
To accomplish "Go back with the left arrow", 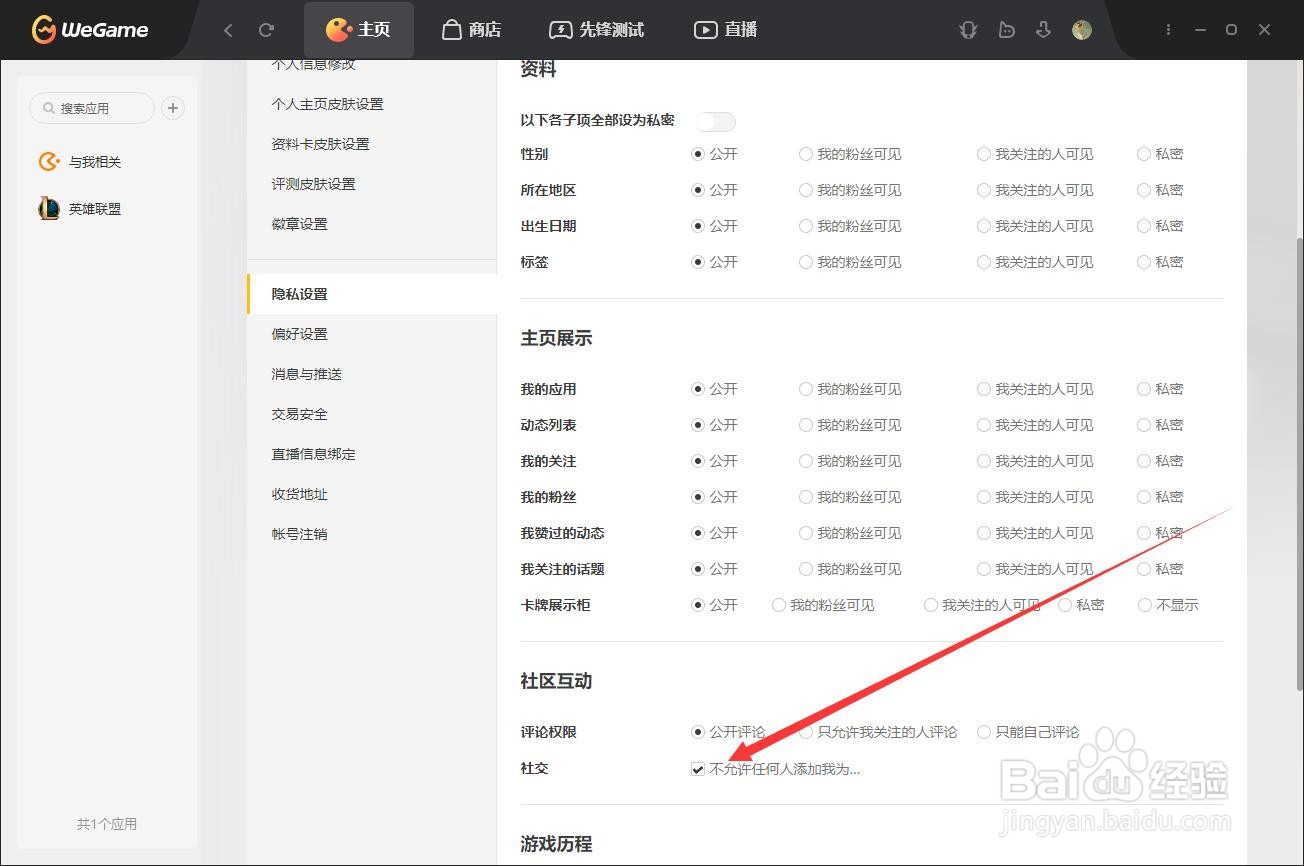I will click(228, 30).
